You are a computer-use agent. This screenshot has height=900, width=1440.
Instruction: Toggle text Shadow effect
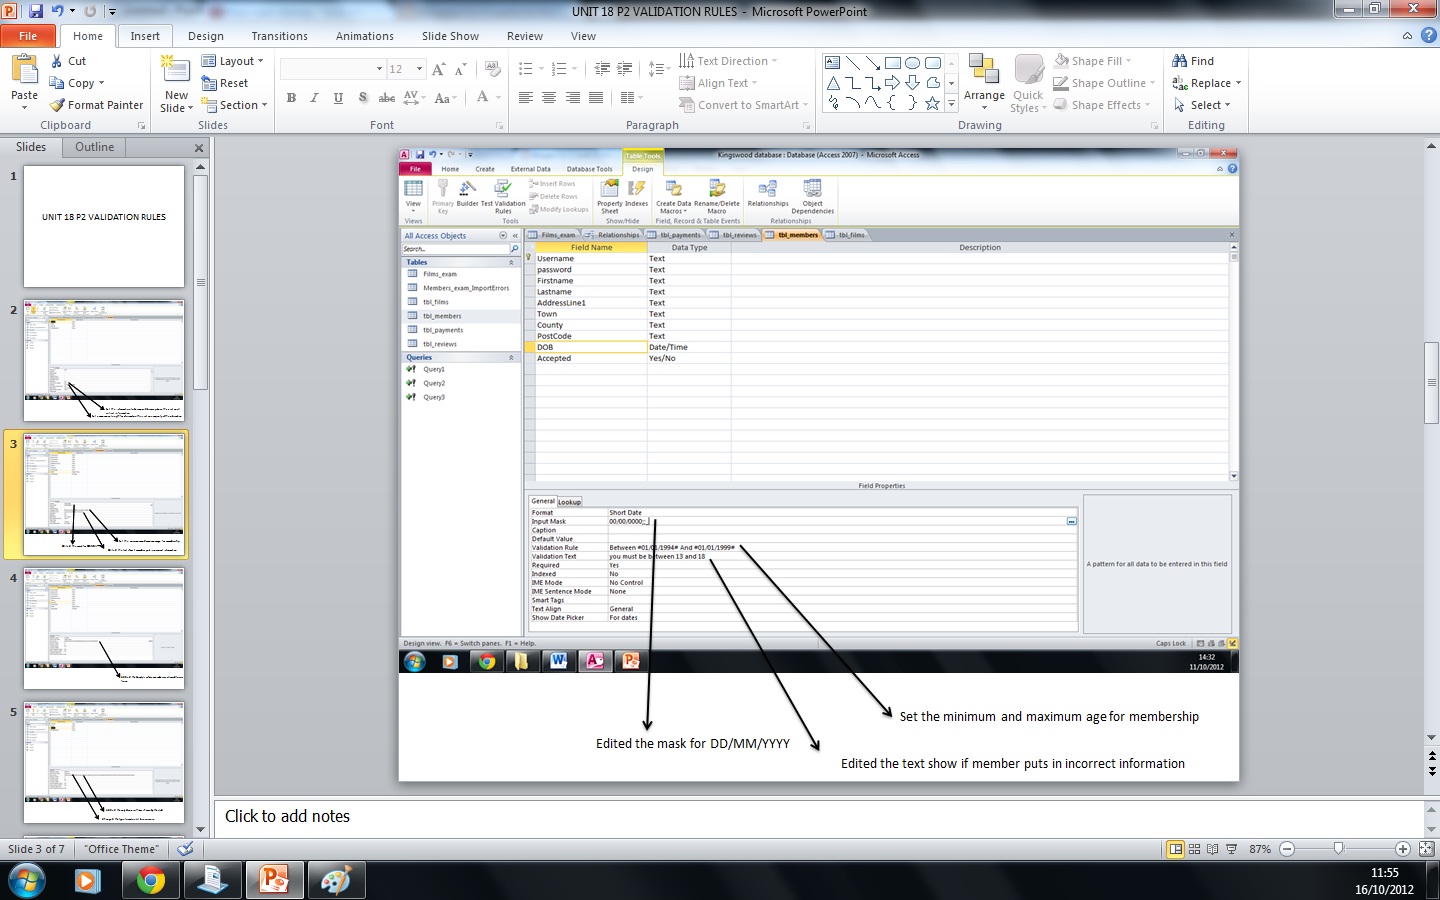362,98
